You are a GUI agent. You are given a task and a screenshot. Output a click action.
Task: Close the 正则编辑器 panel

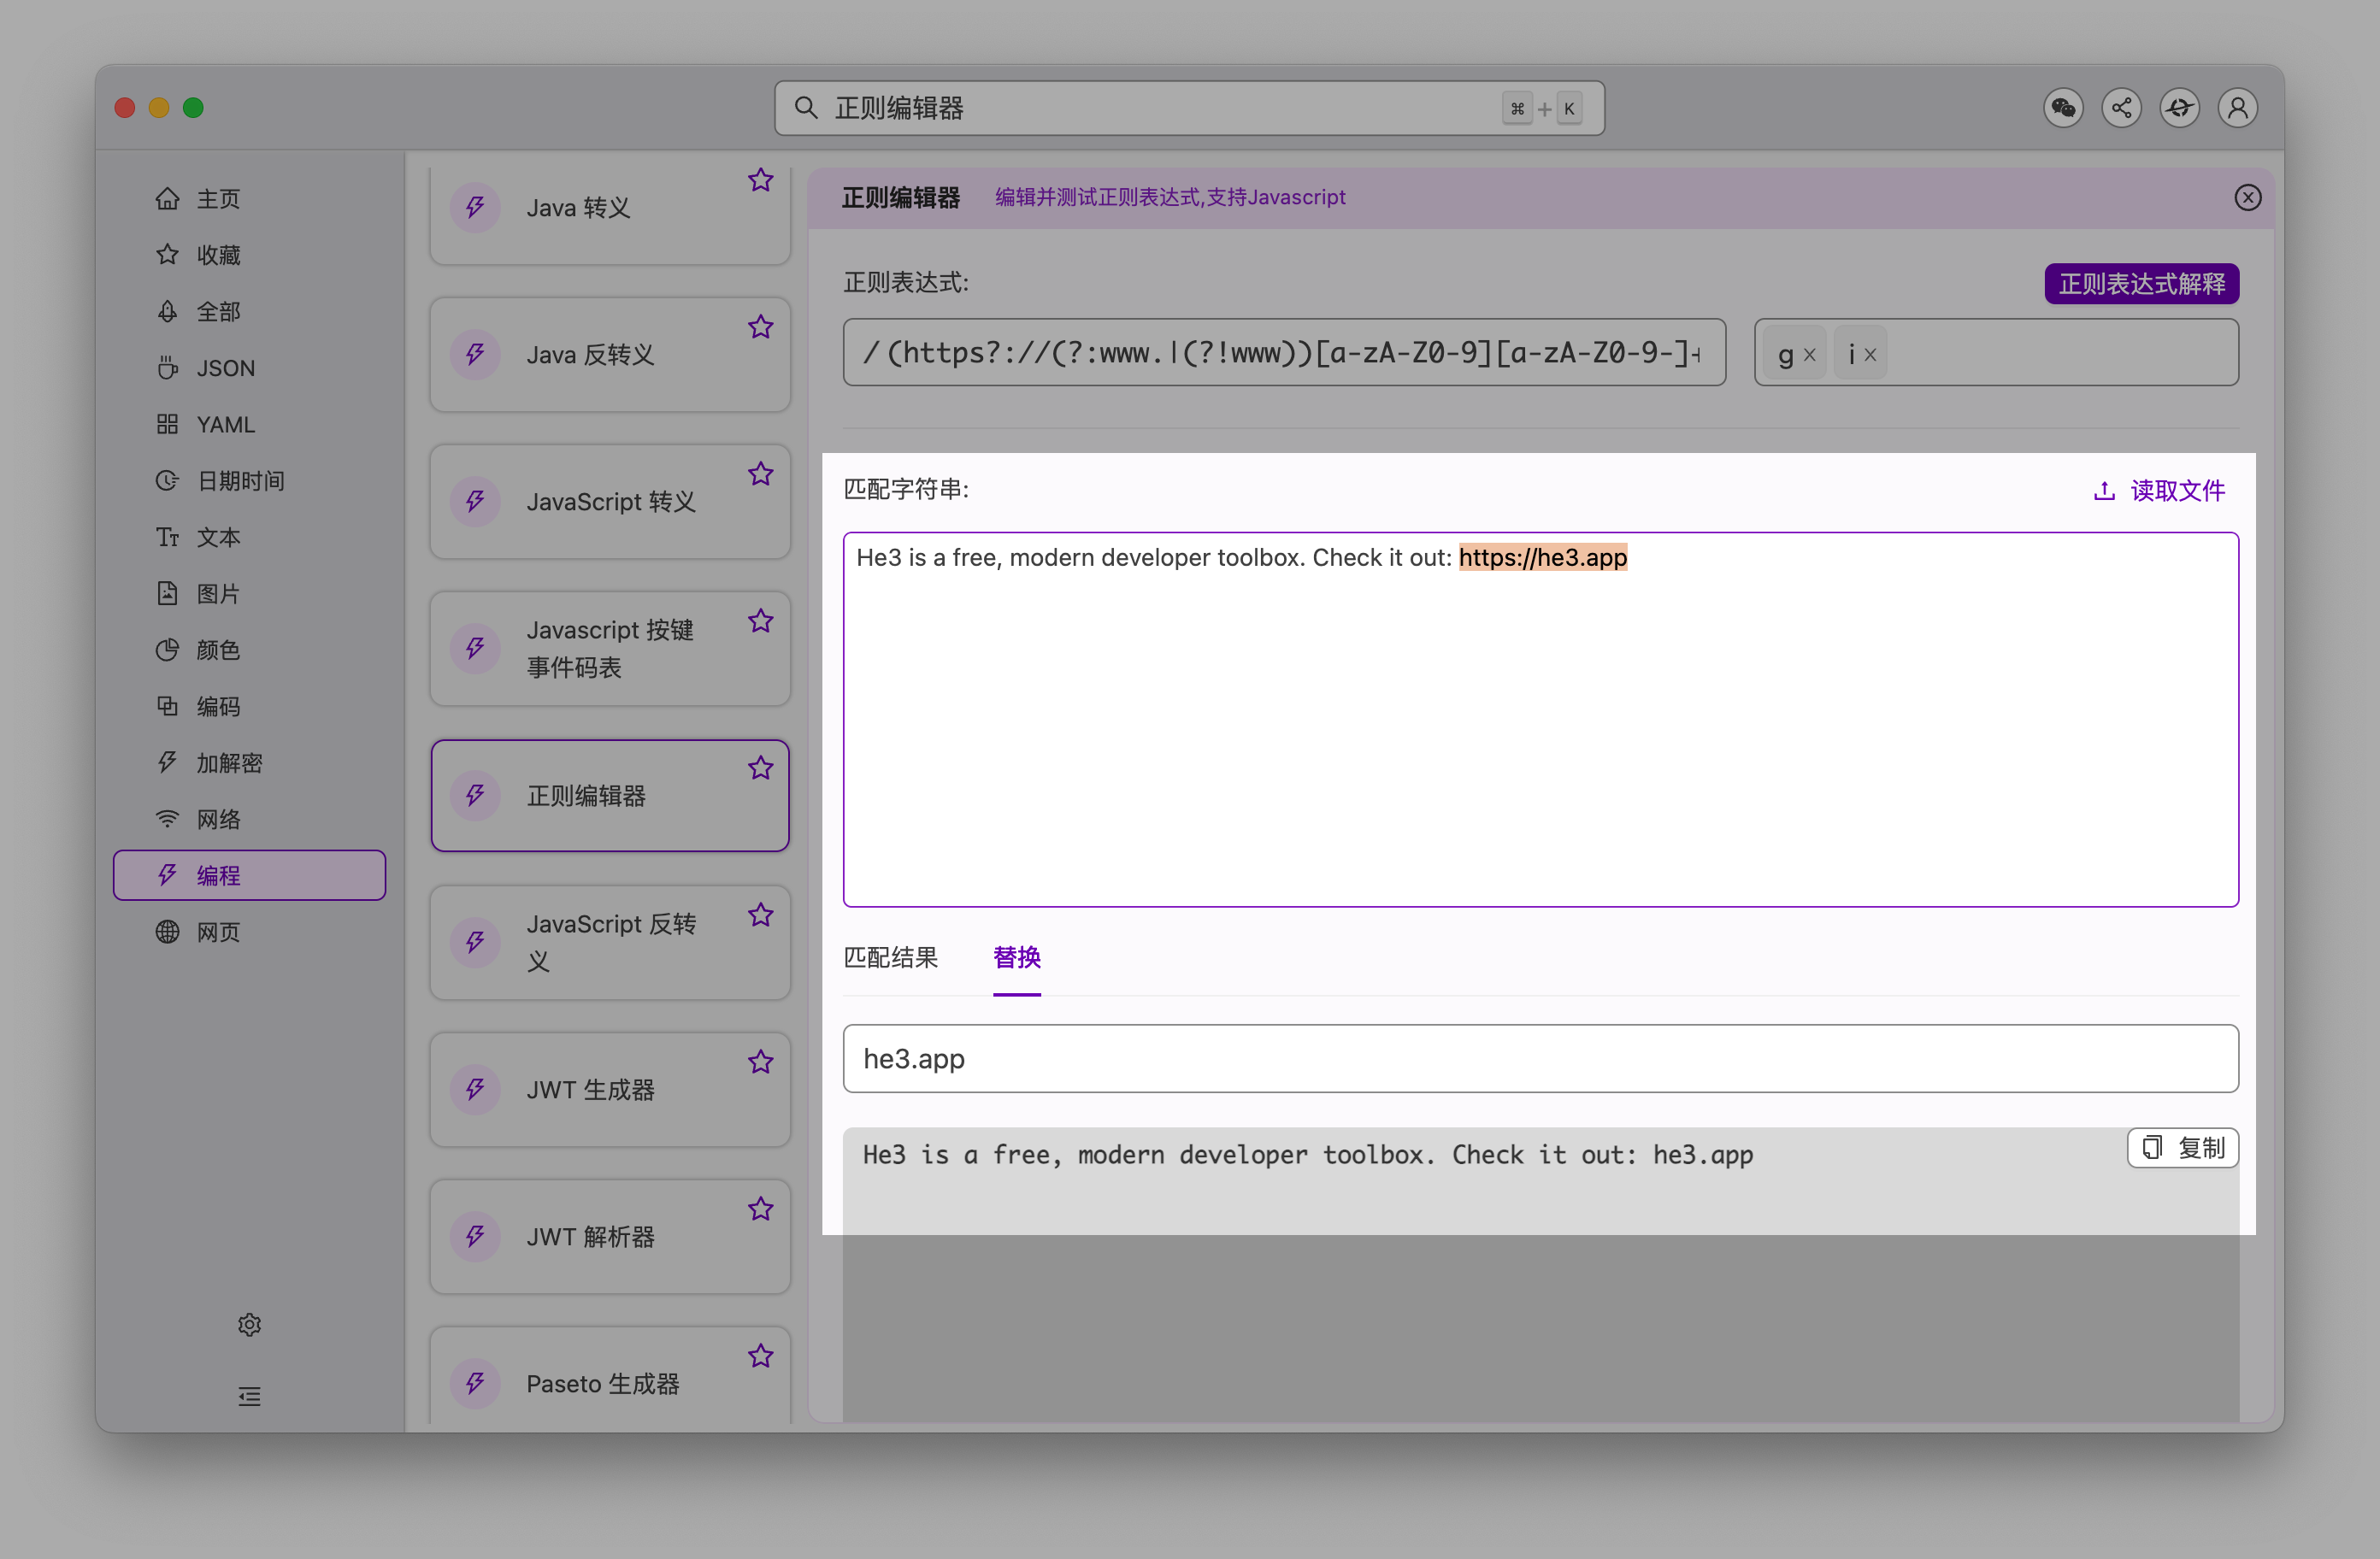[x=2247, y=198]
